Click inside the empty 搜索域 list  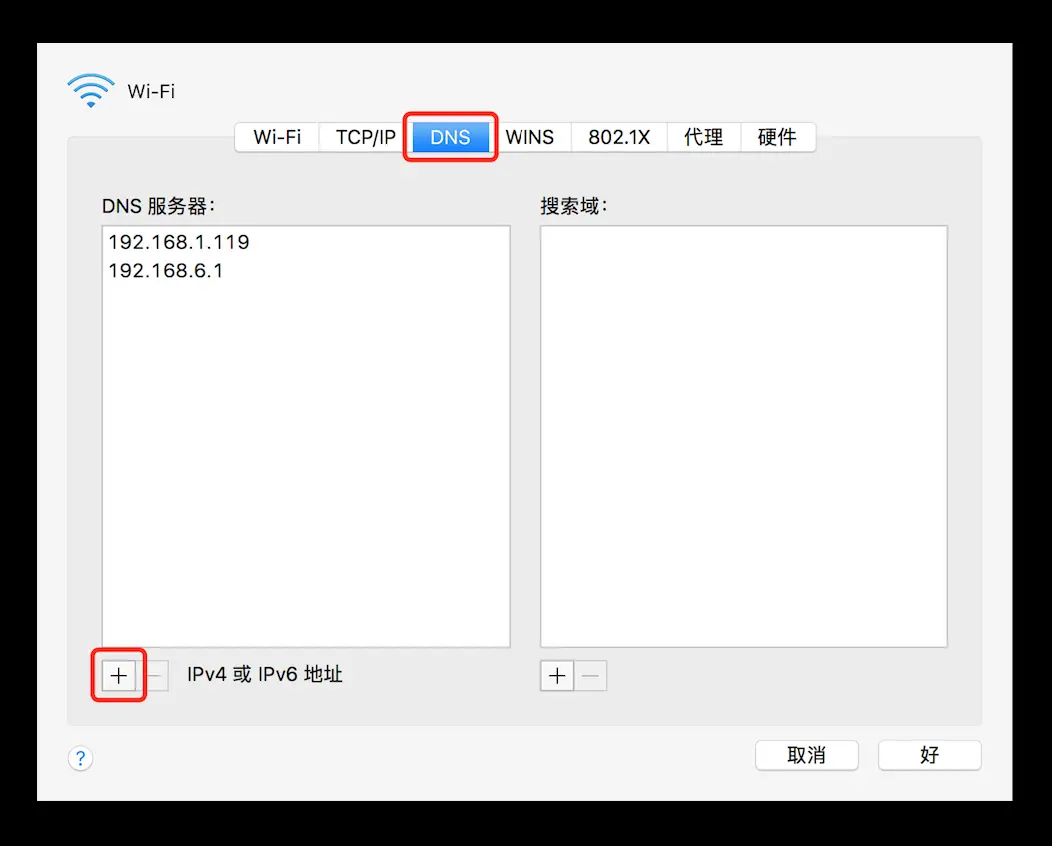pyautogui.click(x=743, y=435)
